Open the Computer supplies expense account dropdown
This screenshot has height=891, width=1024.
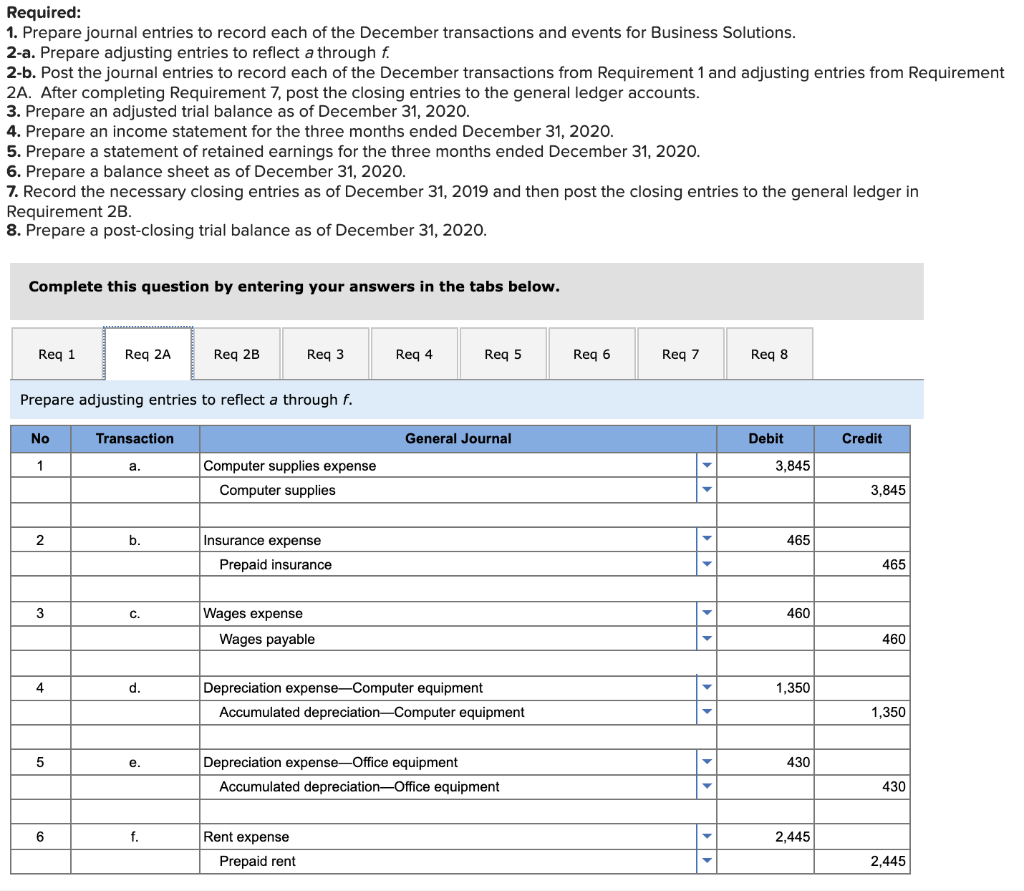tap(707, 466)
